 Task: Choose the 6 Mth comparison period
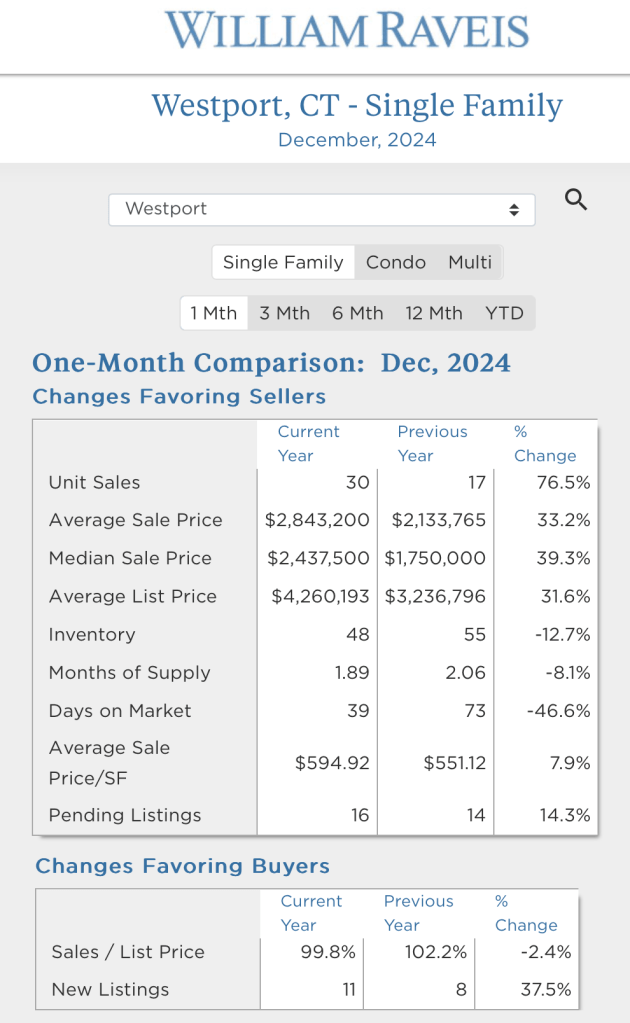358,313
